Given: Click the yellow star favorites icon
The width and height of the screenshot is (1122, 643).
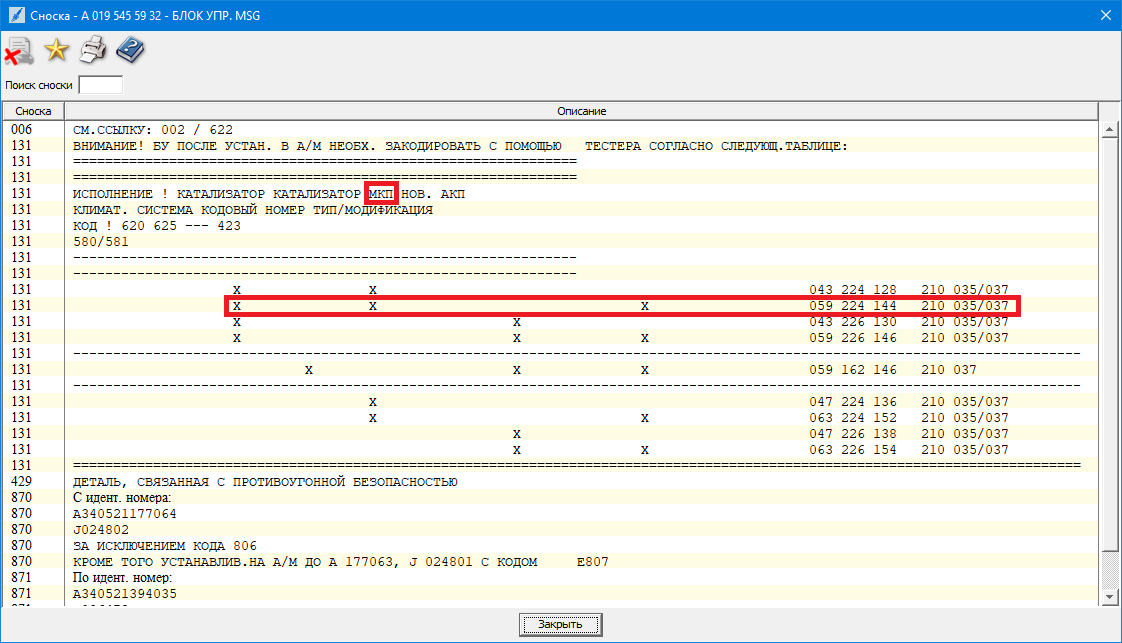Looking at the screenshot, I should point(56,49).
